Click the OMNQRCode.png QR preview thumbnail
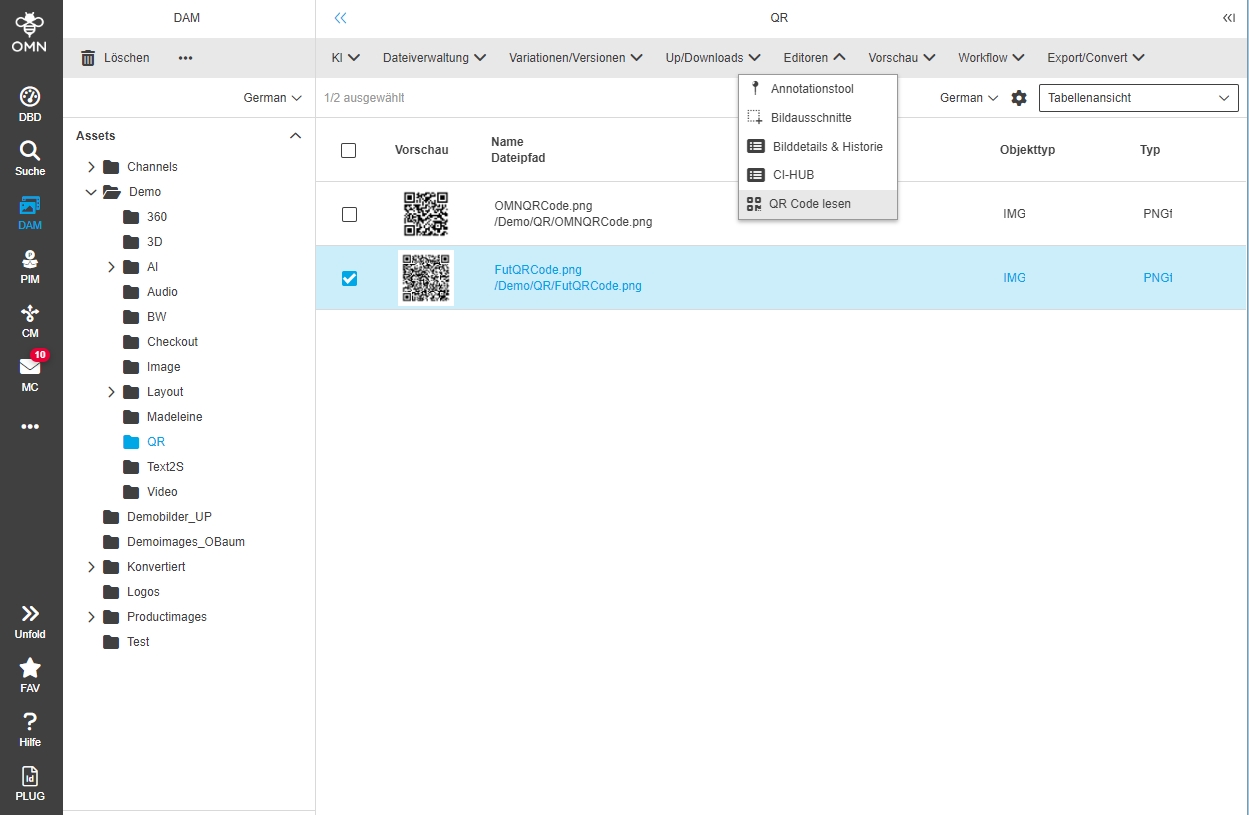The height and width of the screenshot is (815, 1249). pos(425,213)
